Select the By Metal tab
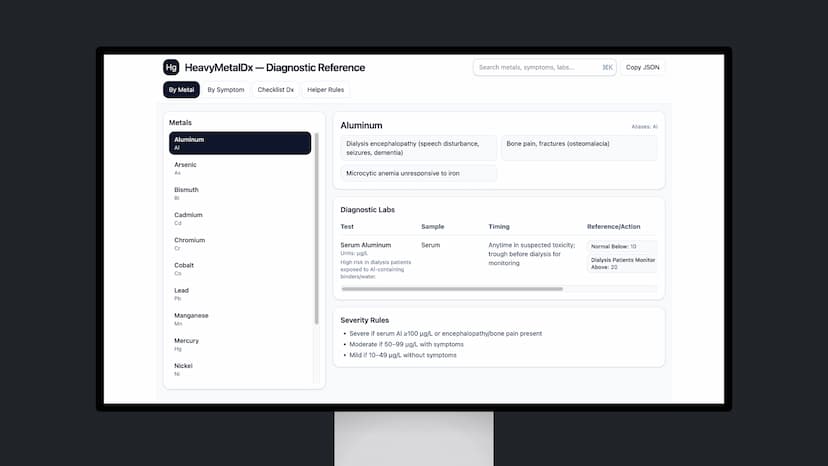 click(x=181, y=90)
